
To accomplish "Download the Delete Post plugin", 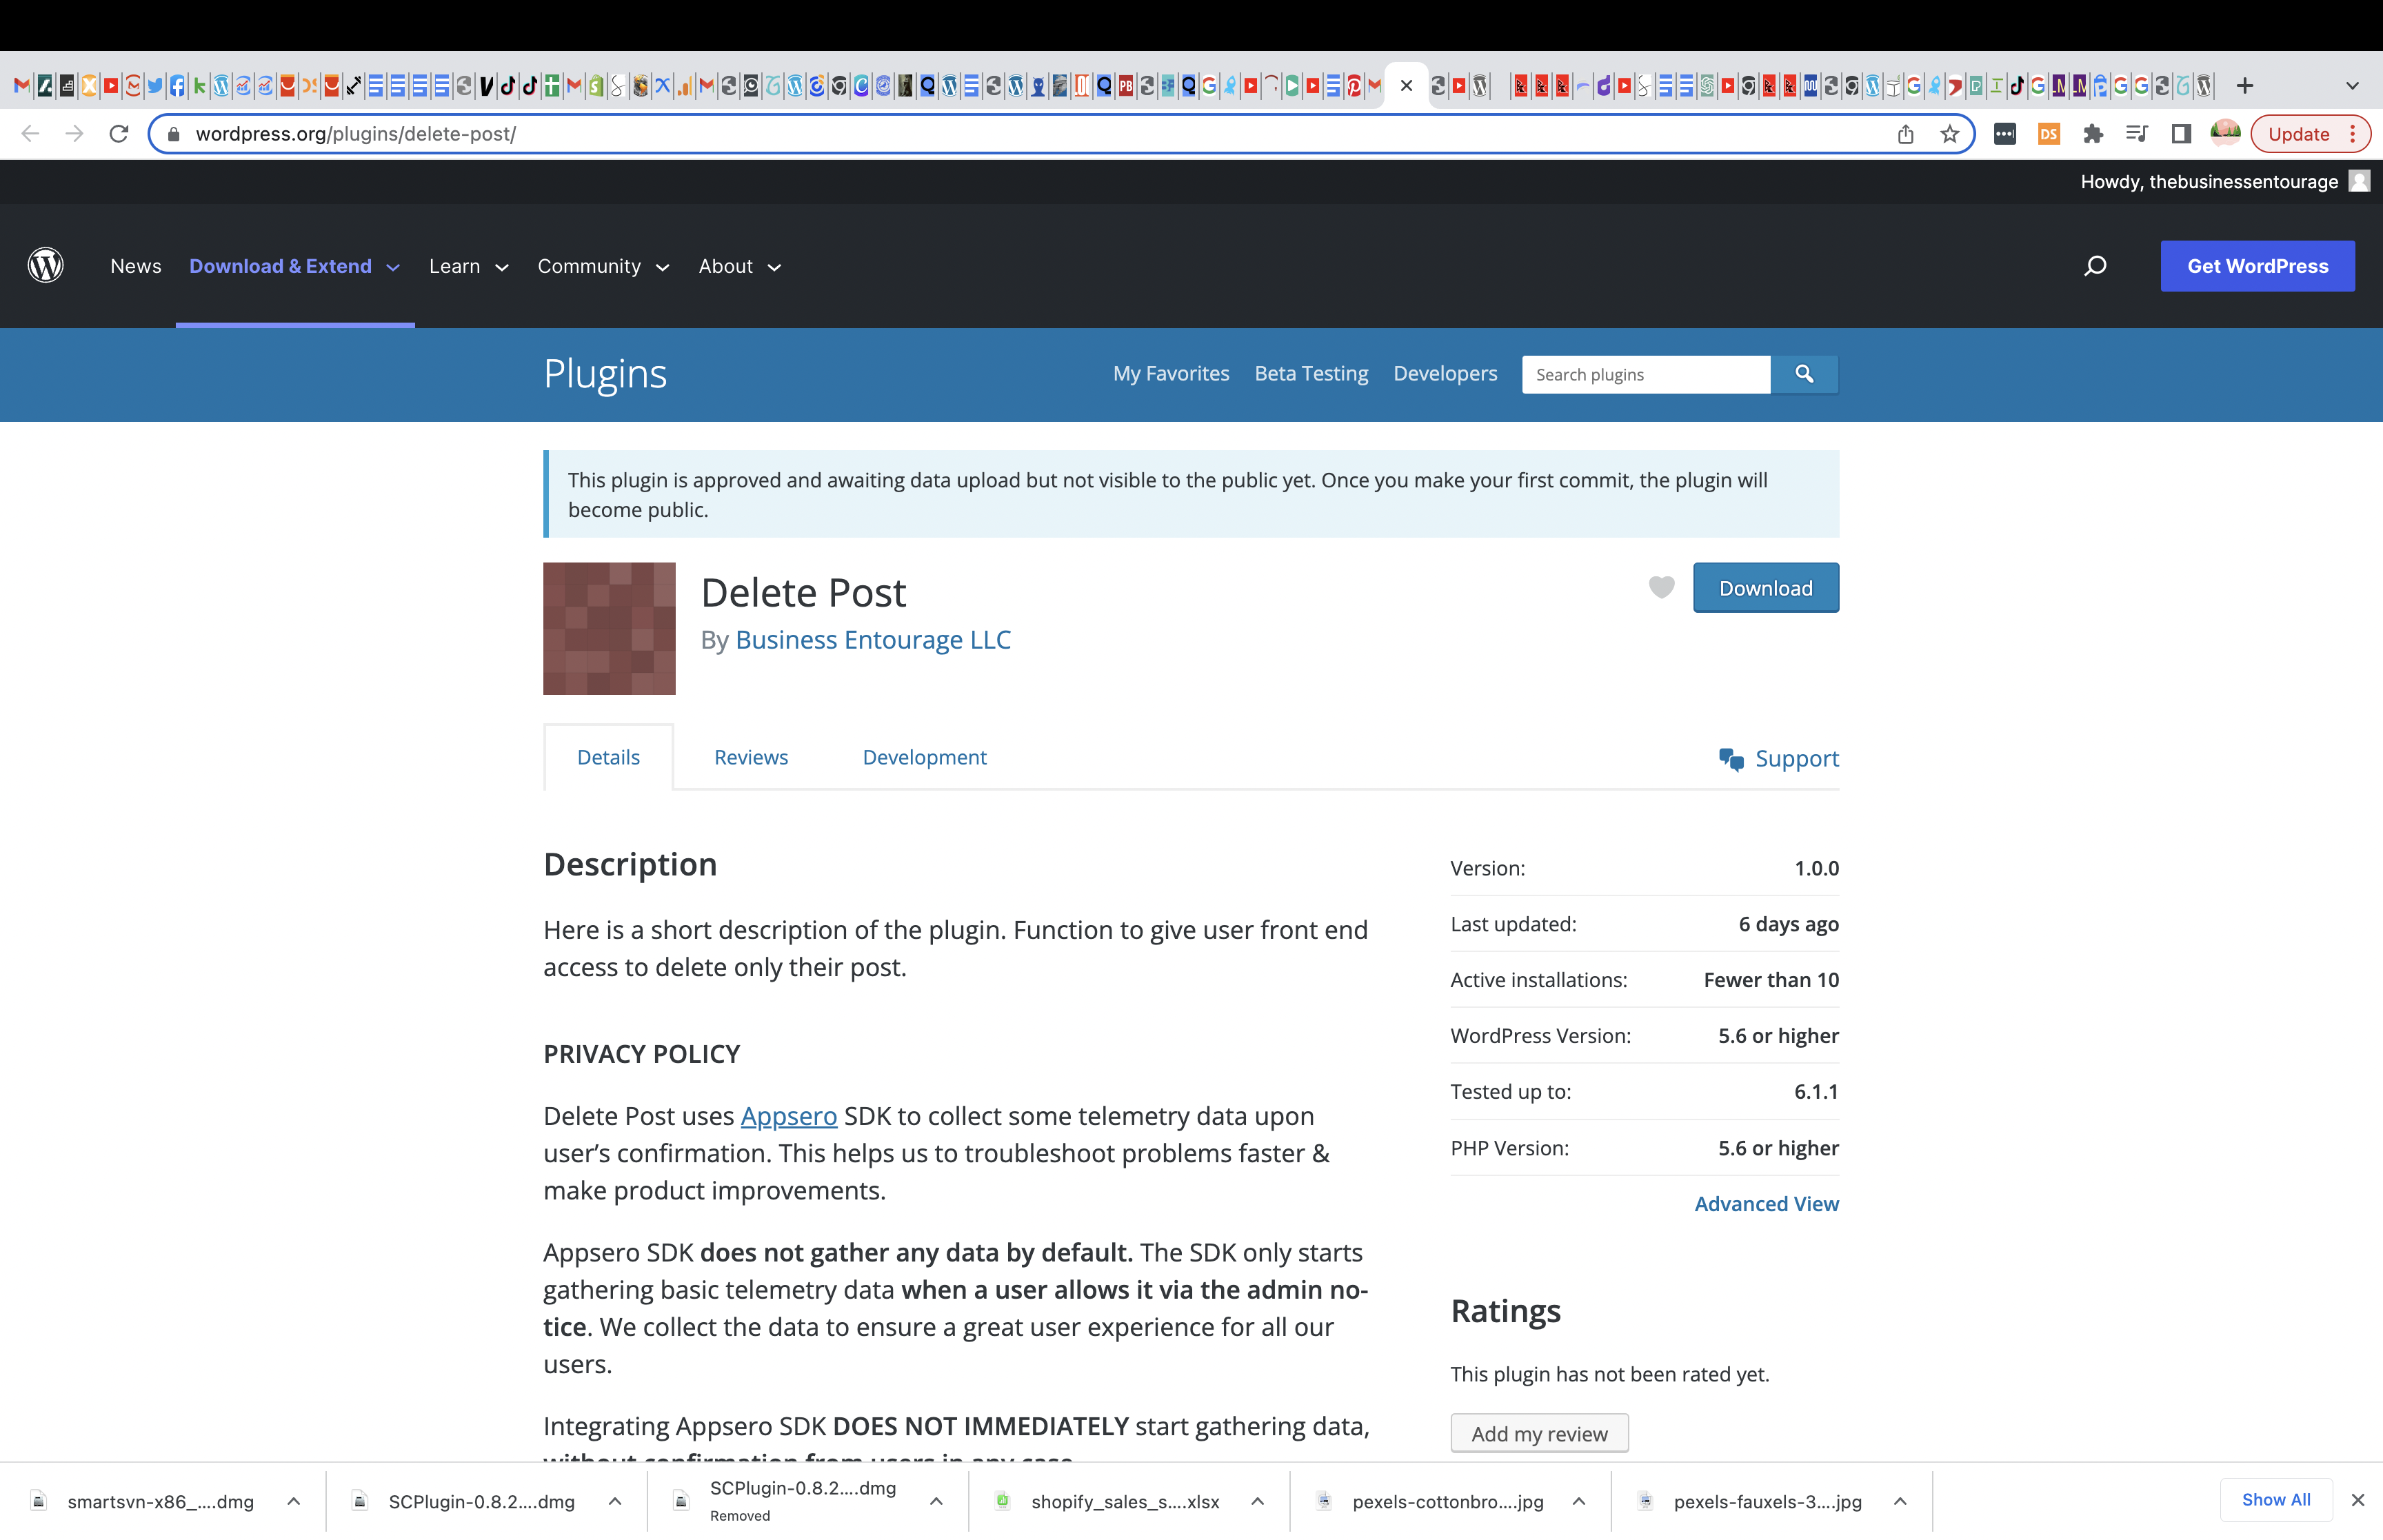I will (1765, 588).
